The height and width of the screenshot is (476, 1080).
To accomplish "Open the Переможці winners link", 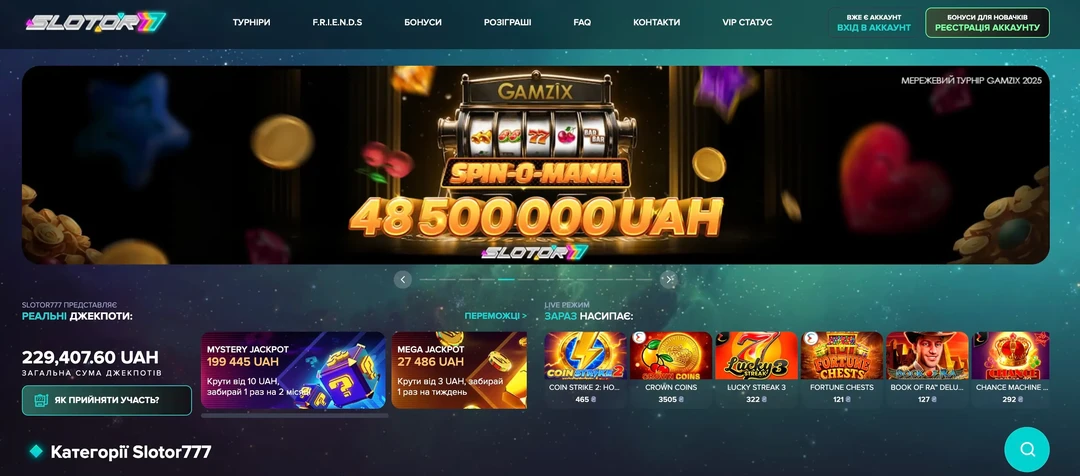I will (496, 316).
